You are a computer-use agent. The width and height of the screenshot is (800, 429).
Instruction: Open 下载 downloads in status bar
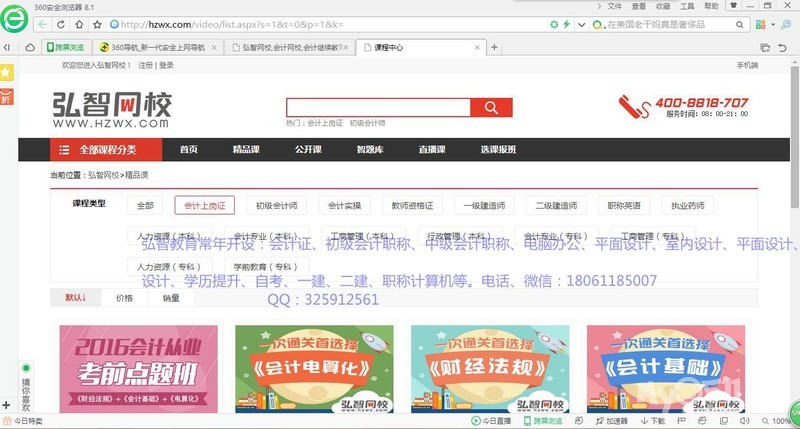(x=653, y=421)
